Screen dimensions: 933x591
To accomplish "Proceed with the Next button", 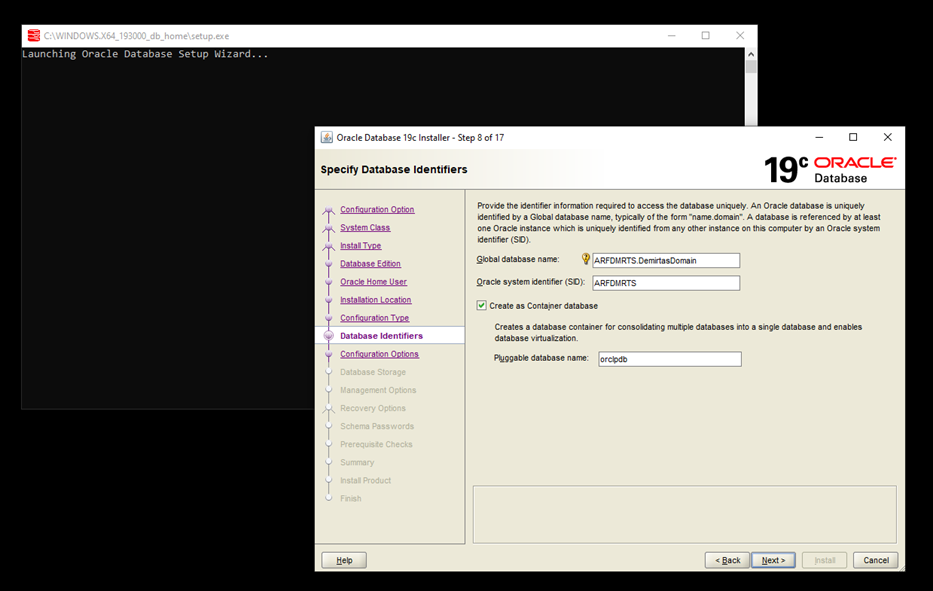I will tap(773, 560).
